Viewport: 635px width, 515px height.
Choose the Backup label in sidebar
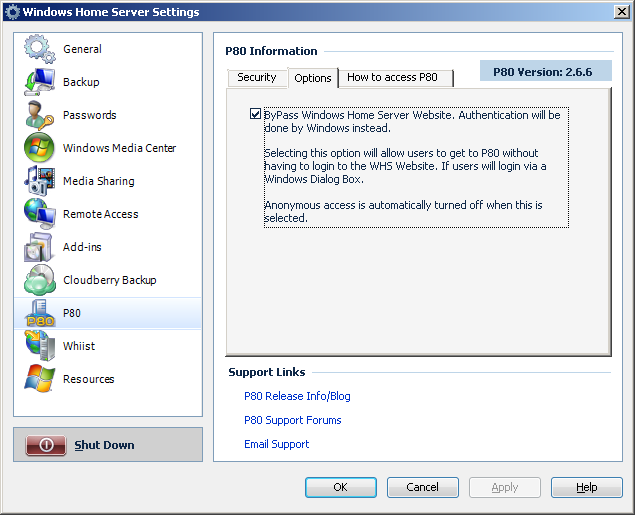tap(81, 82)
